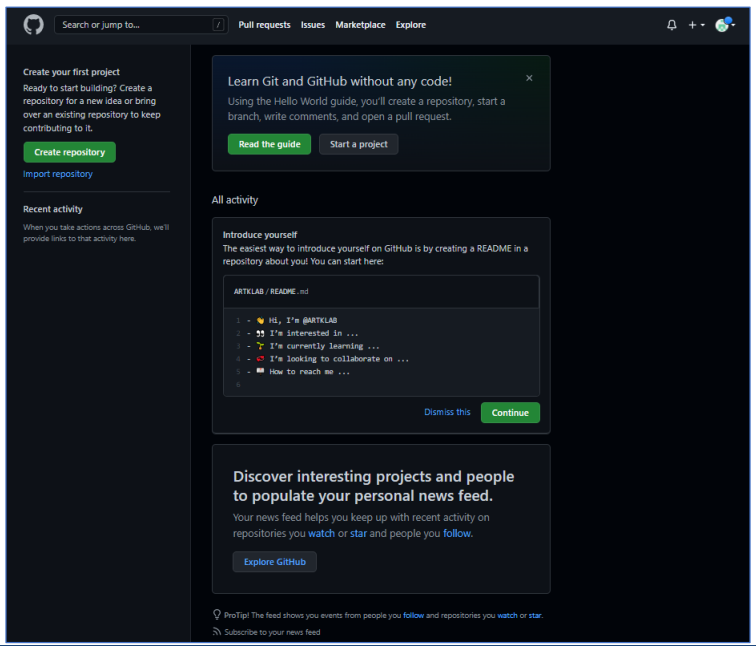The width and height of the screenshot is (756, 646).
Task: Click the Start a project button
Action: pos(359,144)
